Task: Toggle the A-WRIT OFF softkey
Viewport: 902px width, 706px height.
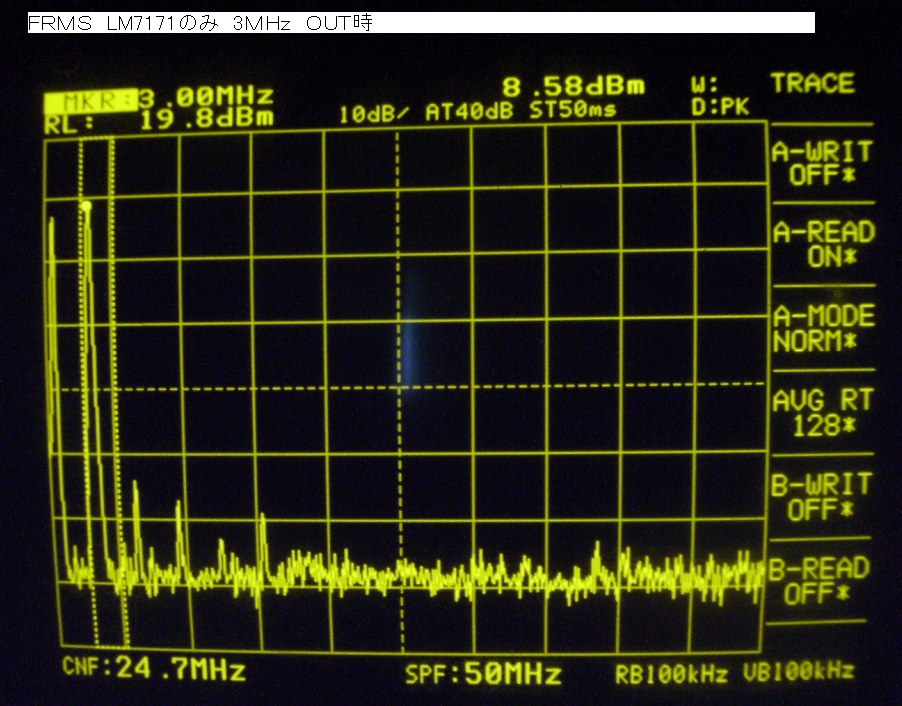Action: tap(821, 163)
